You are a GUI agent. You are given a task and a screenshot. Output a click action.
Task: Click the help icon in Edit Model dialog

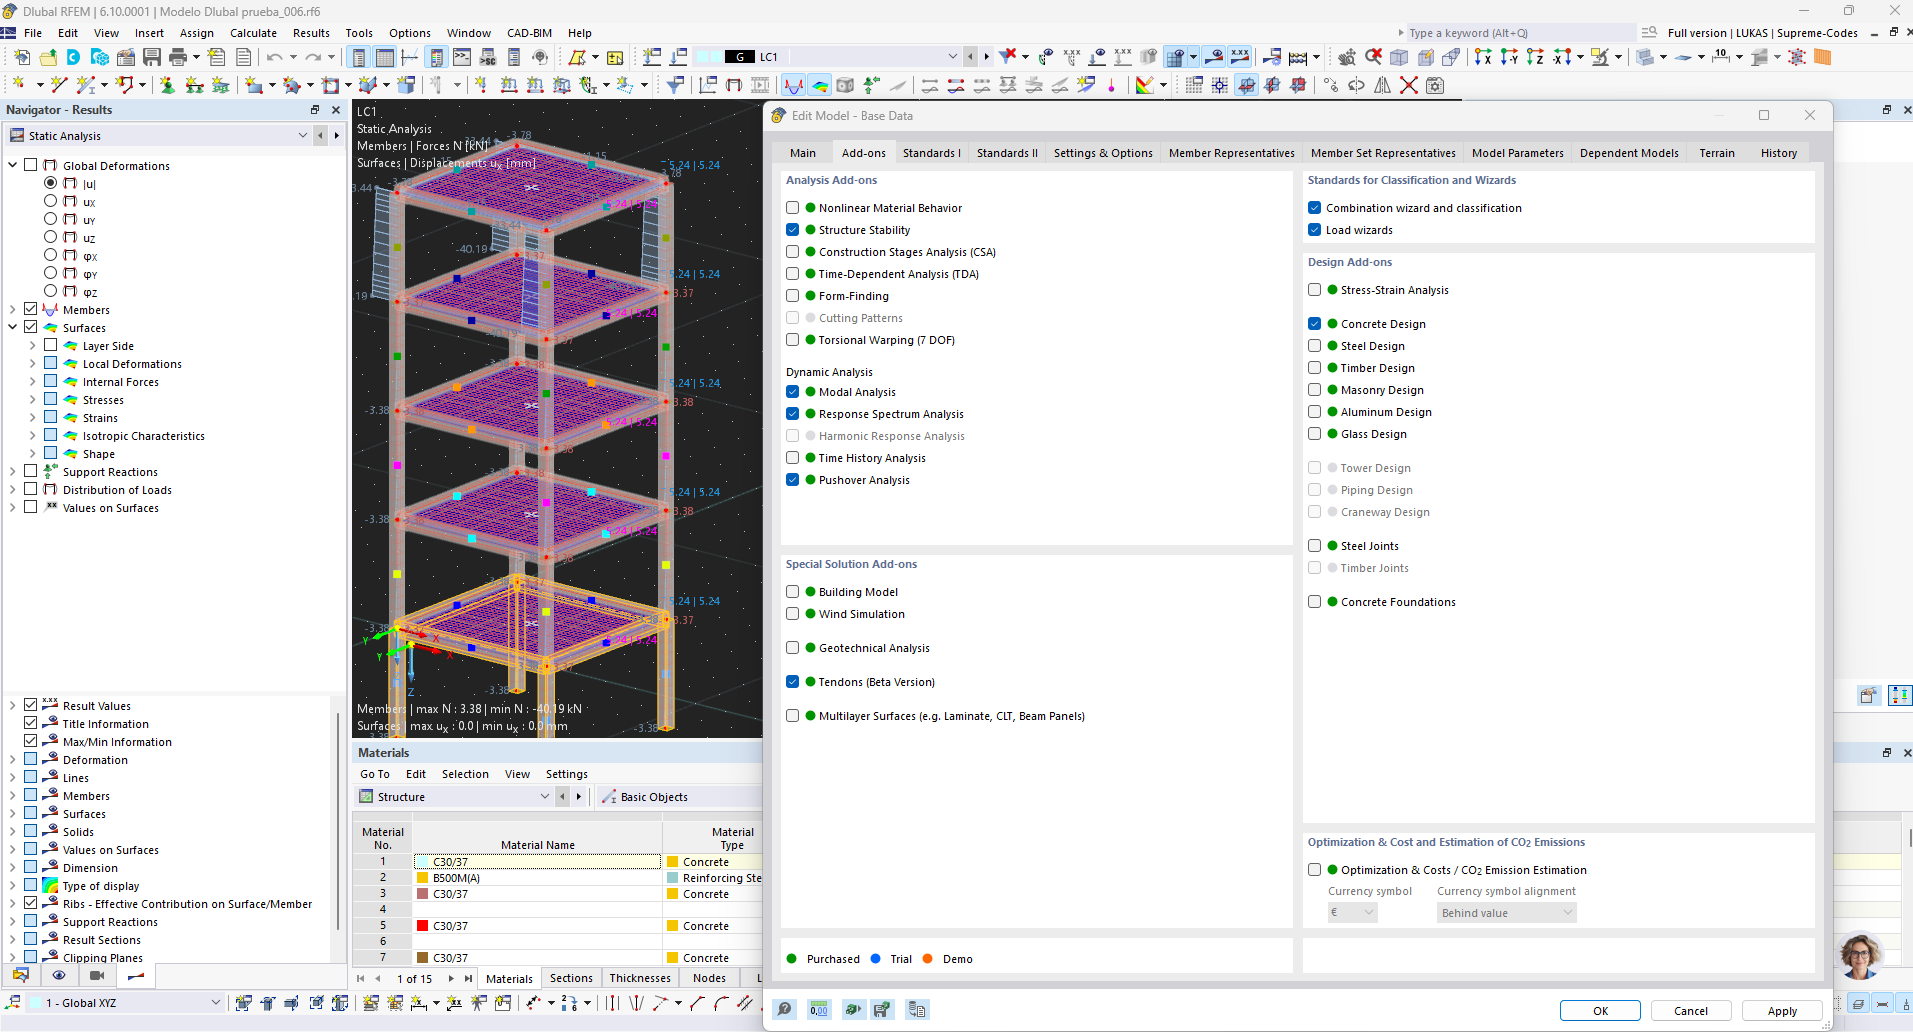(786, 1010)
